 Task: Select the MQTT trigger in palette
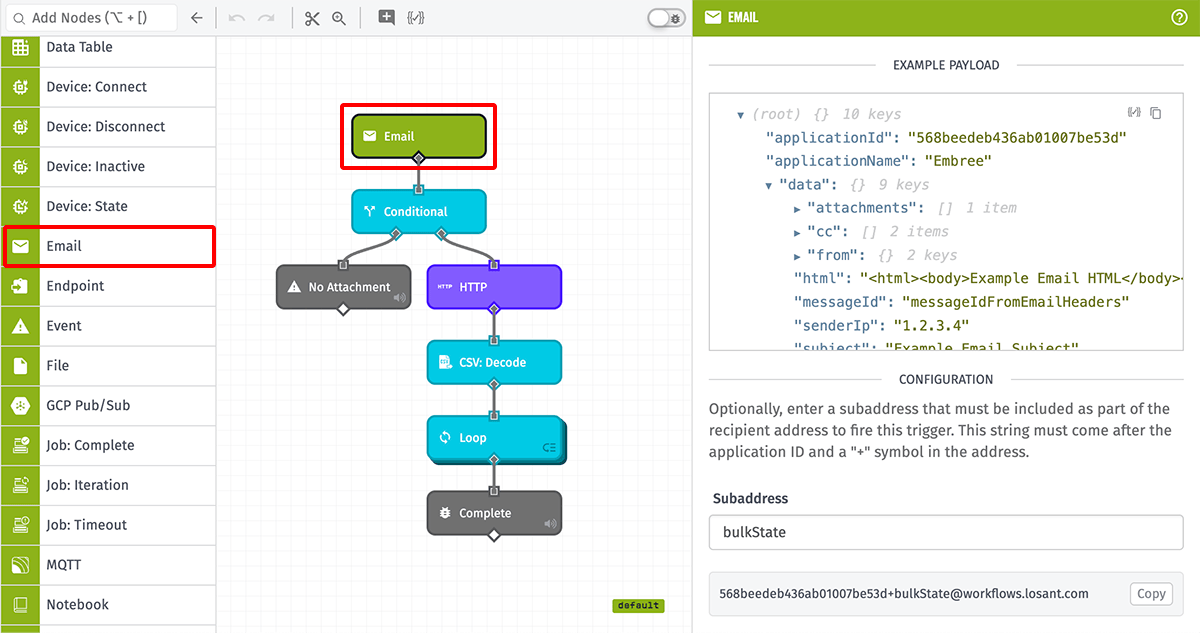click(x=108, y=565)
